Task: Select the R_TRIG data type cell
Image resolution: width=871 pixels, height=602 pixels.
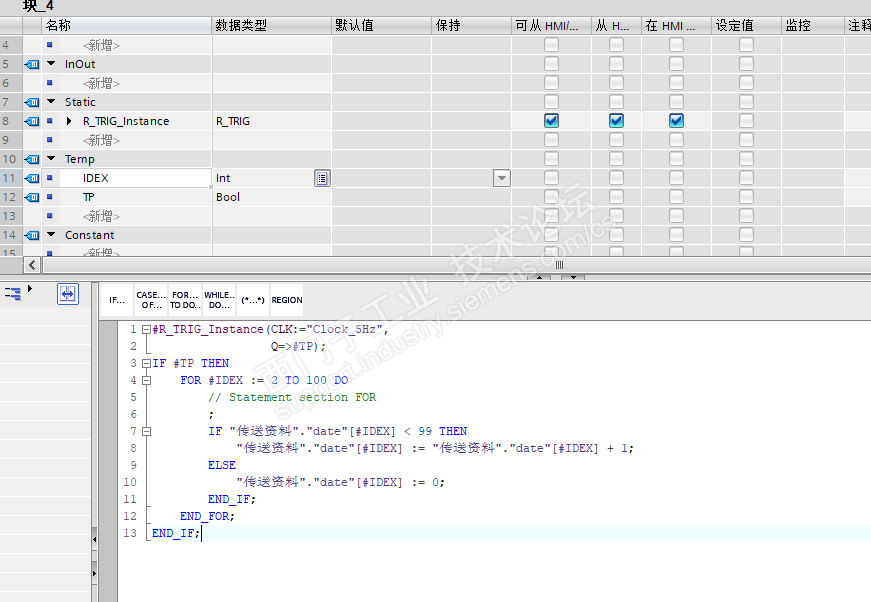Action: click(272, 121)
